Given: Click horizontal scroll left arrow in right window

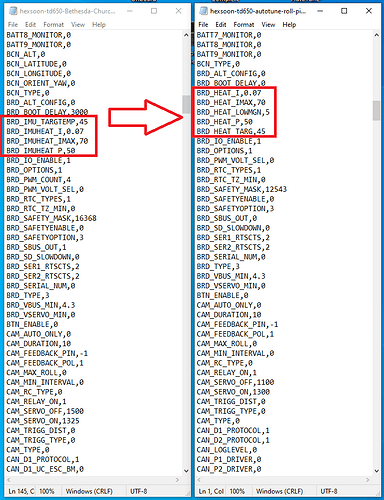Looking at the screenshot, I should pos(199,480).
